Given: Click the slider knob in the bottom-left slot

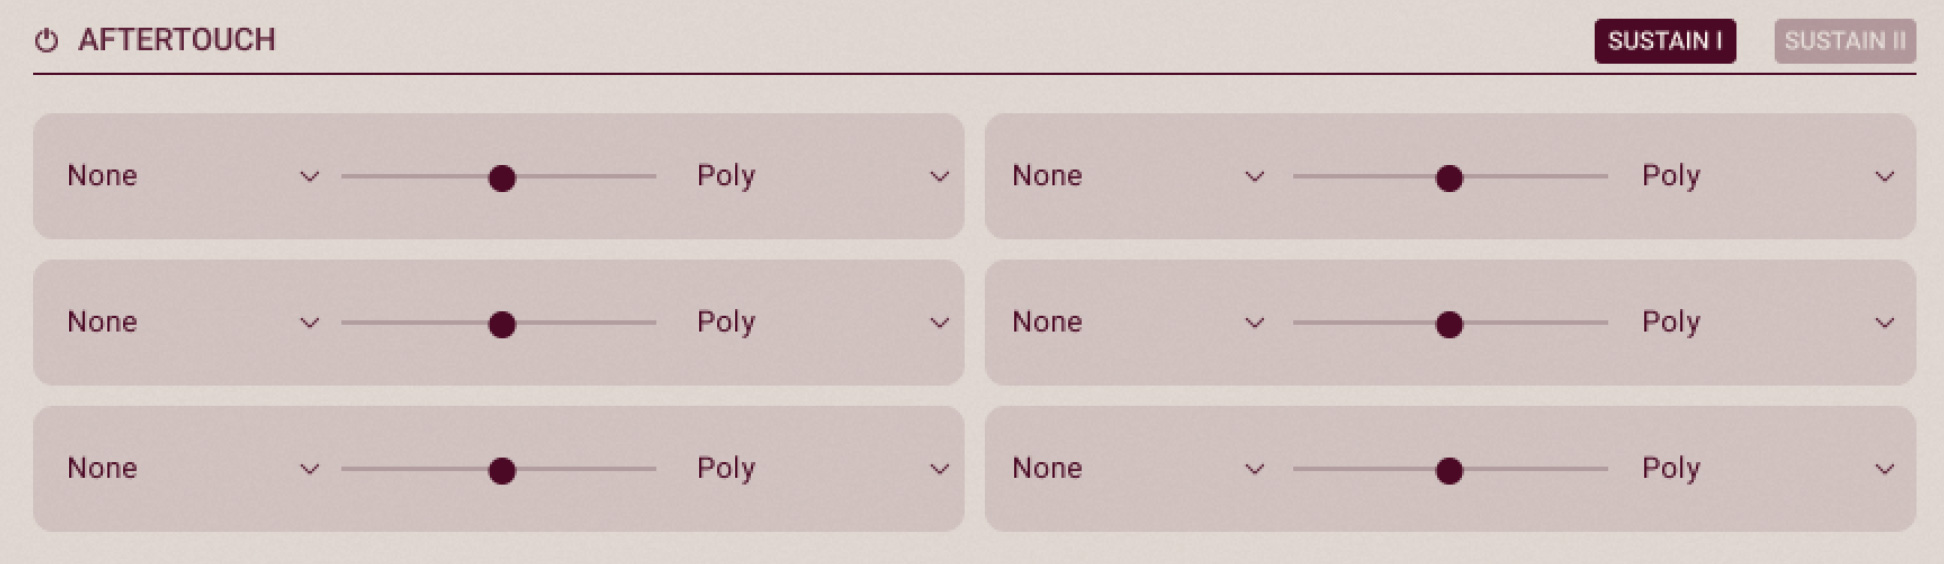Looking at the screenshot, I should tap(502, 470).
